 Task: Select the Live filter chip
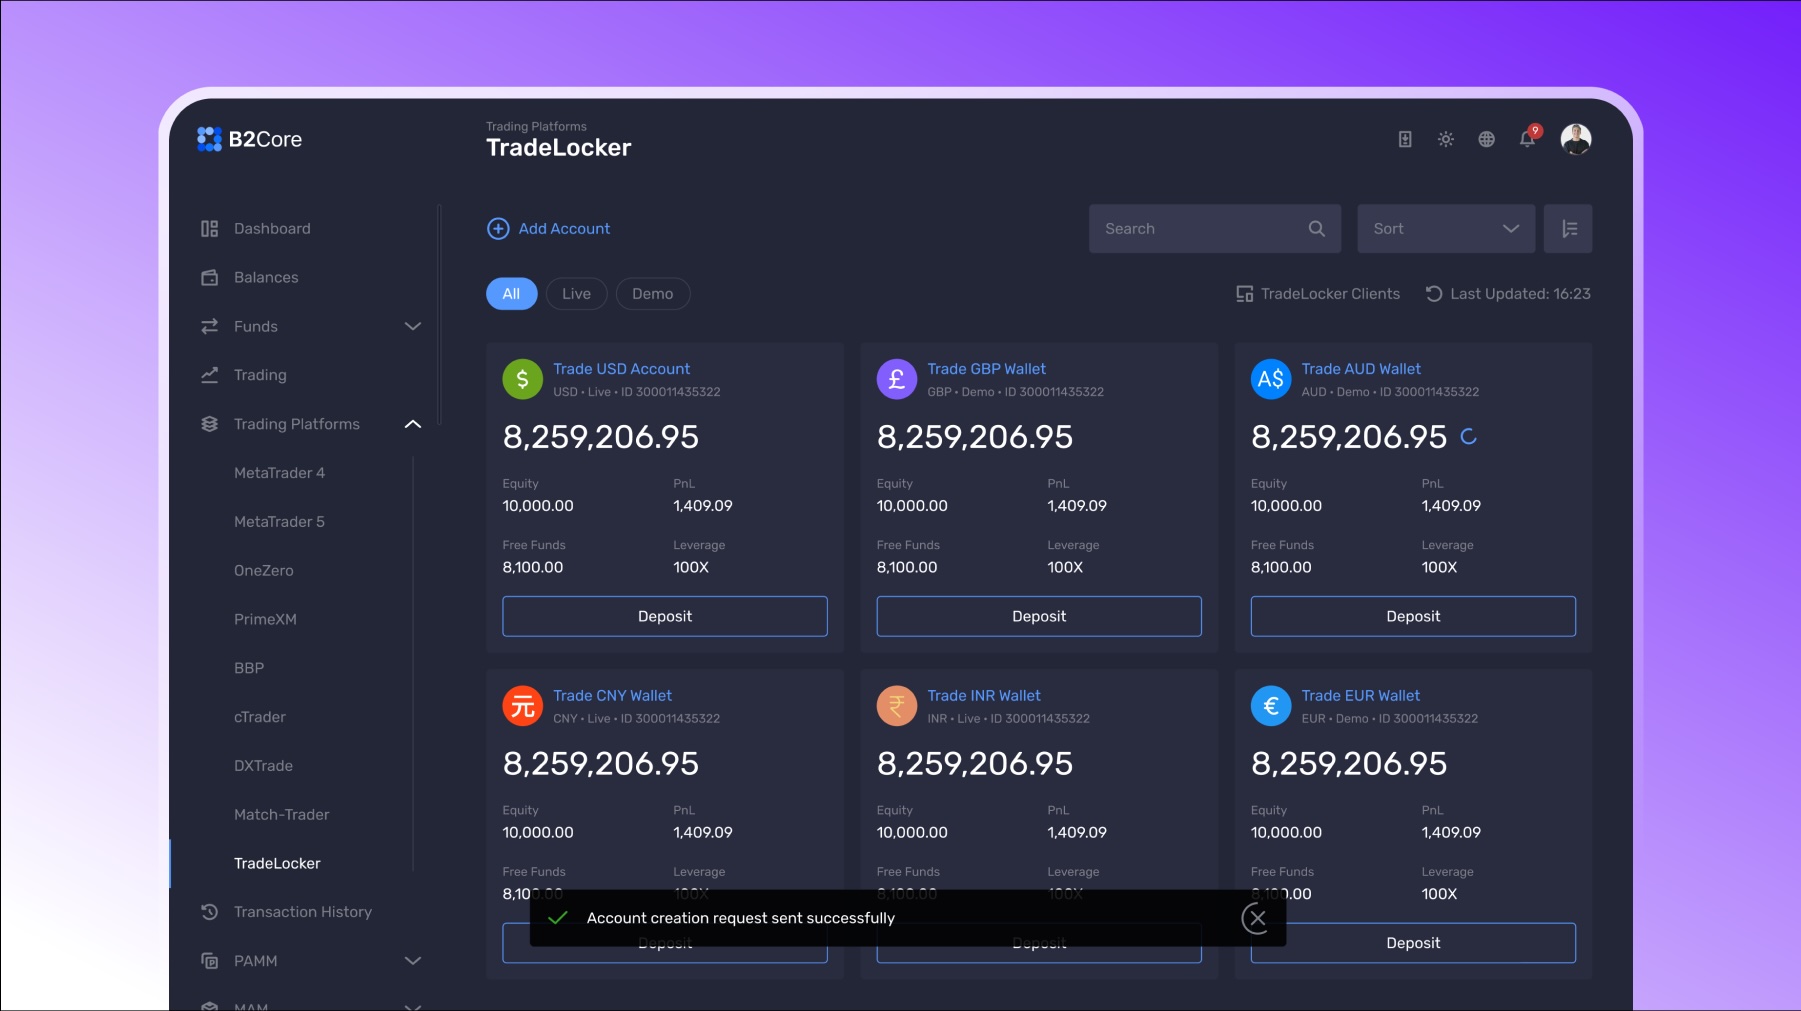pos(576,294)
